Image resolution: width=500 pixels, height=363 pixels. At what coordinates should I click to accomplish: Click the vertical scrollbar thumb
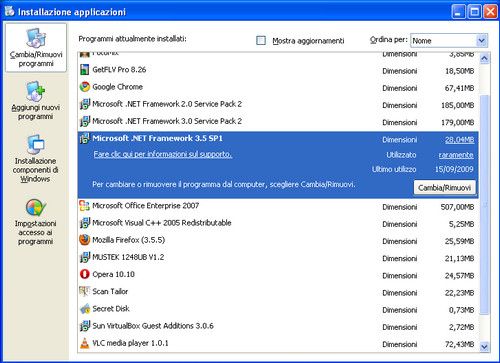[x=484, y=204]
